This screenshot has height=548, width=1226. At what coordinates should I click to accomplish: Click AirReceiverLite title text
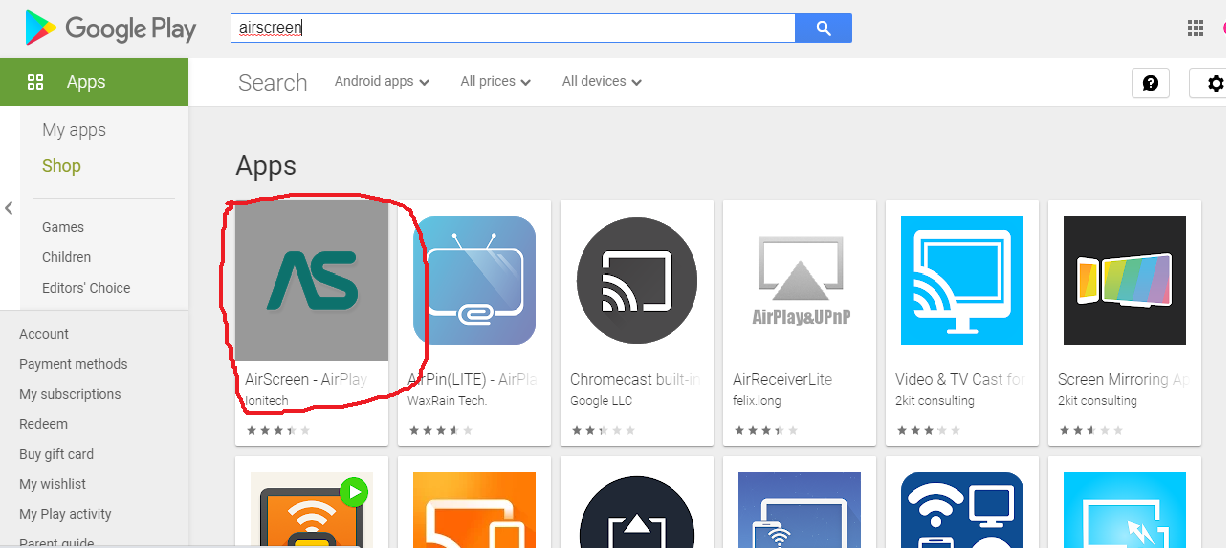pos(782,380)
